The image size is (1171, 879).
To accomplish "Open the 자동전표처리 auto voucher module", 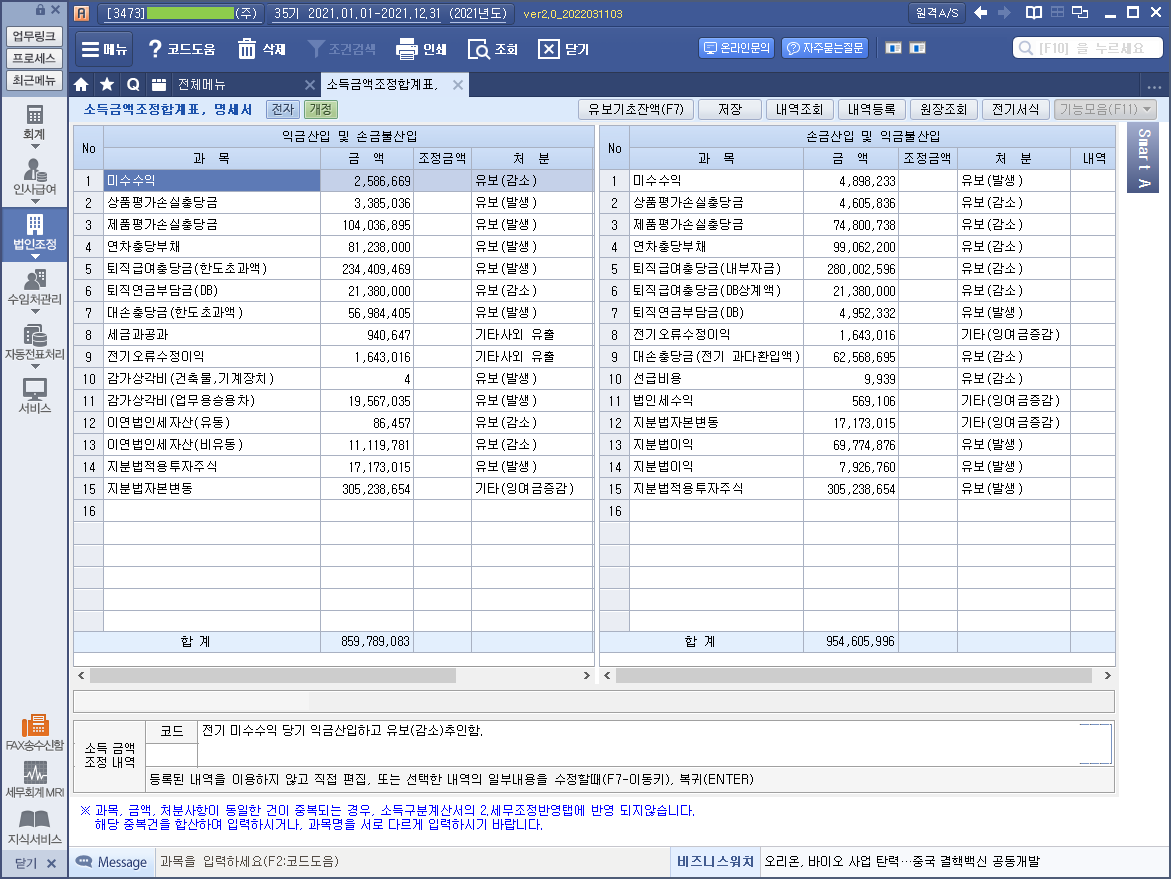I will 34,343.
